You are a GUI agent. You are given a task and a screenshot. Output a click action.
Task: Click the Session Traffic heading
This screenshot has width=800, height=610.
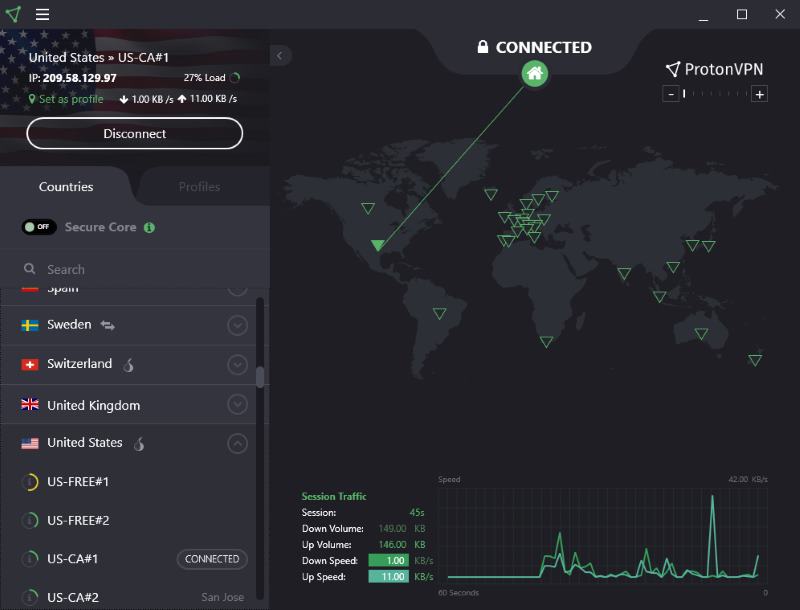(334, 496)
